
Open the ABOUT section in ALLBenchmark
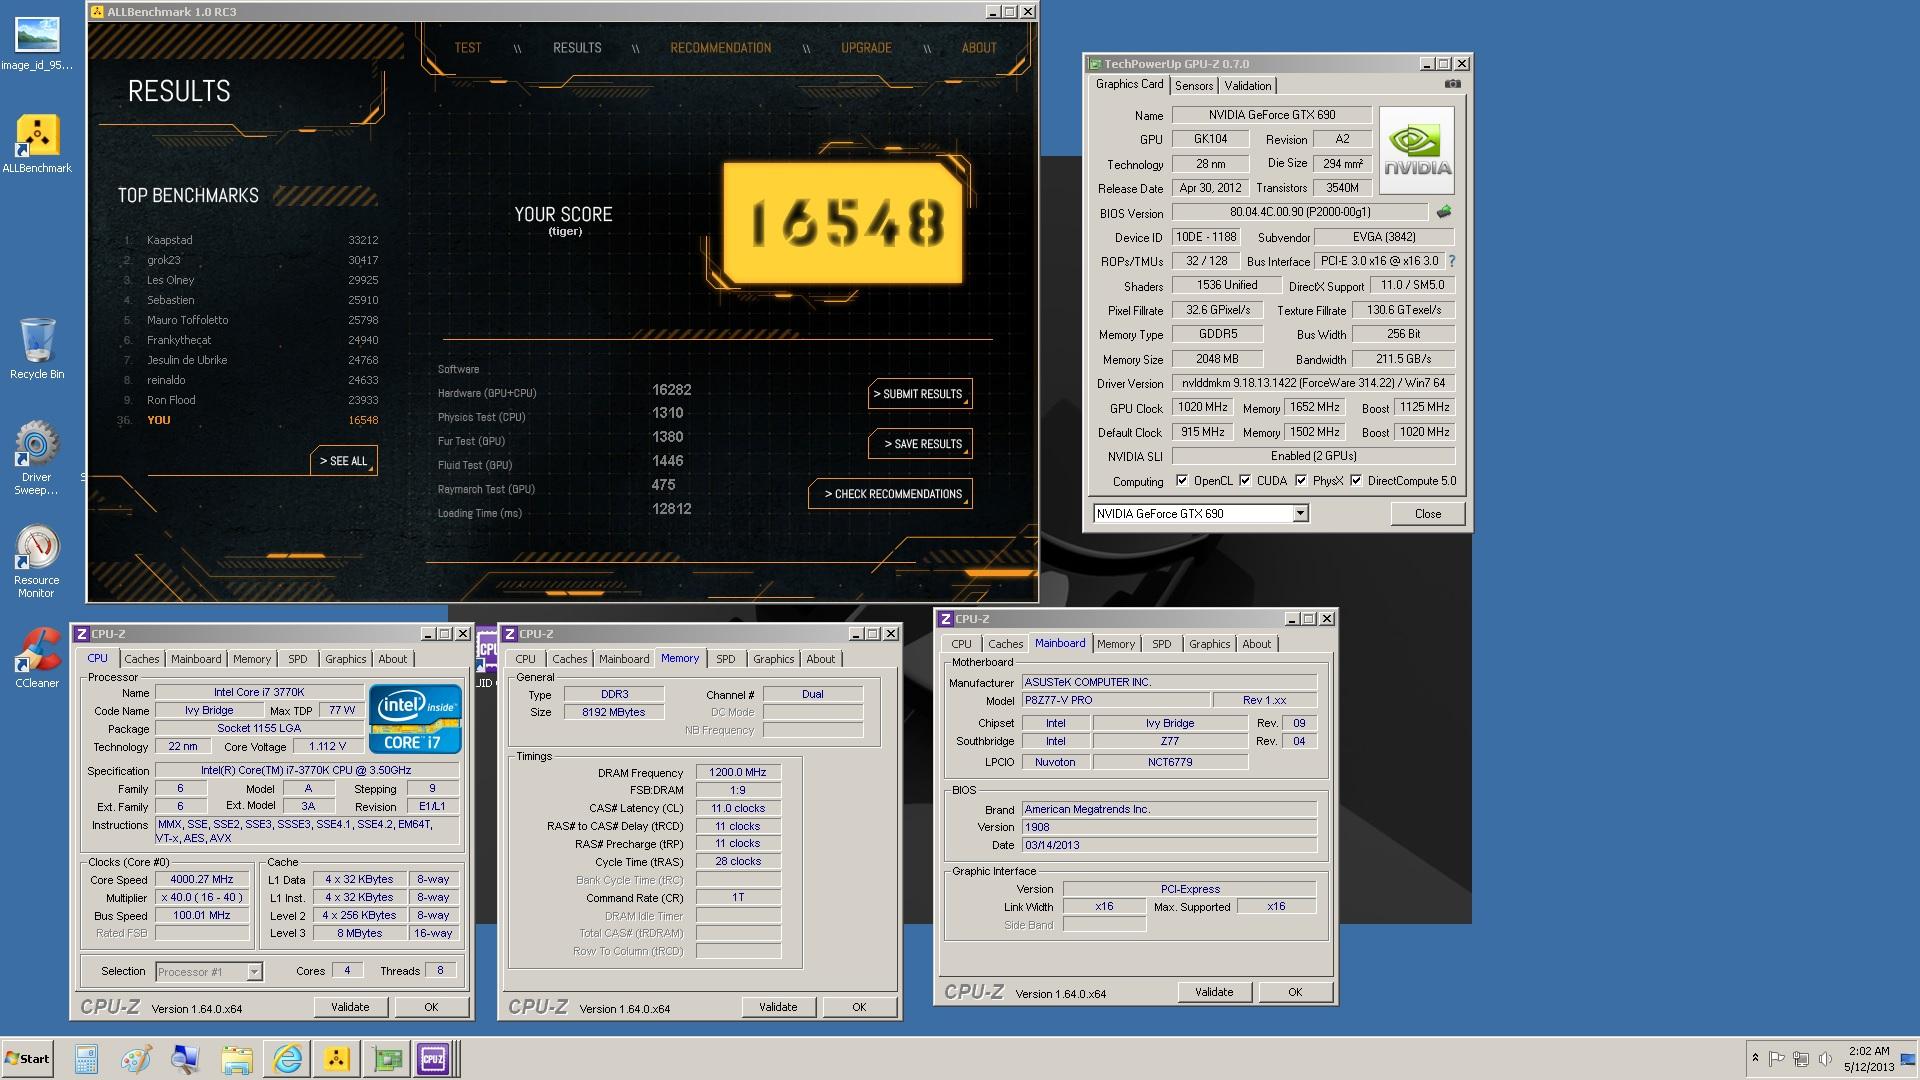(x=979, y=48)
